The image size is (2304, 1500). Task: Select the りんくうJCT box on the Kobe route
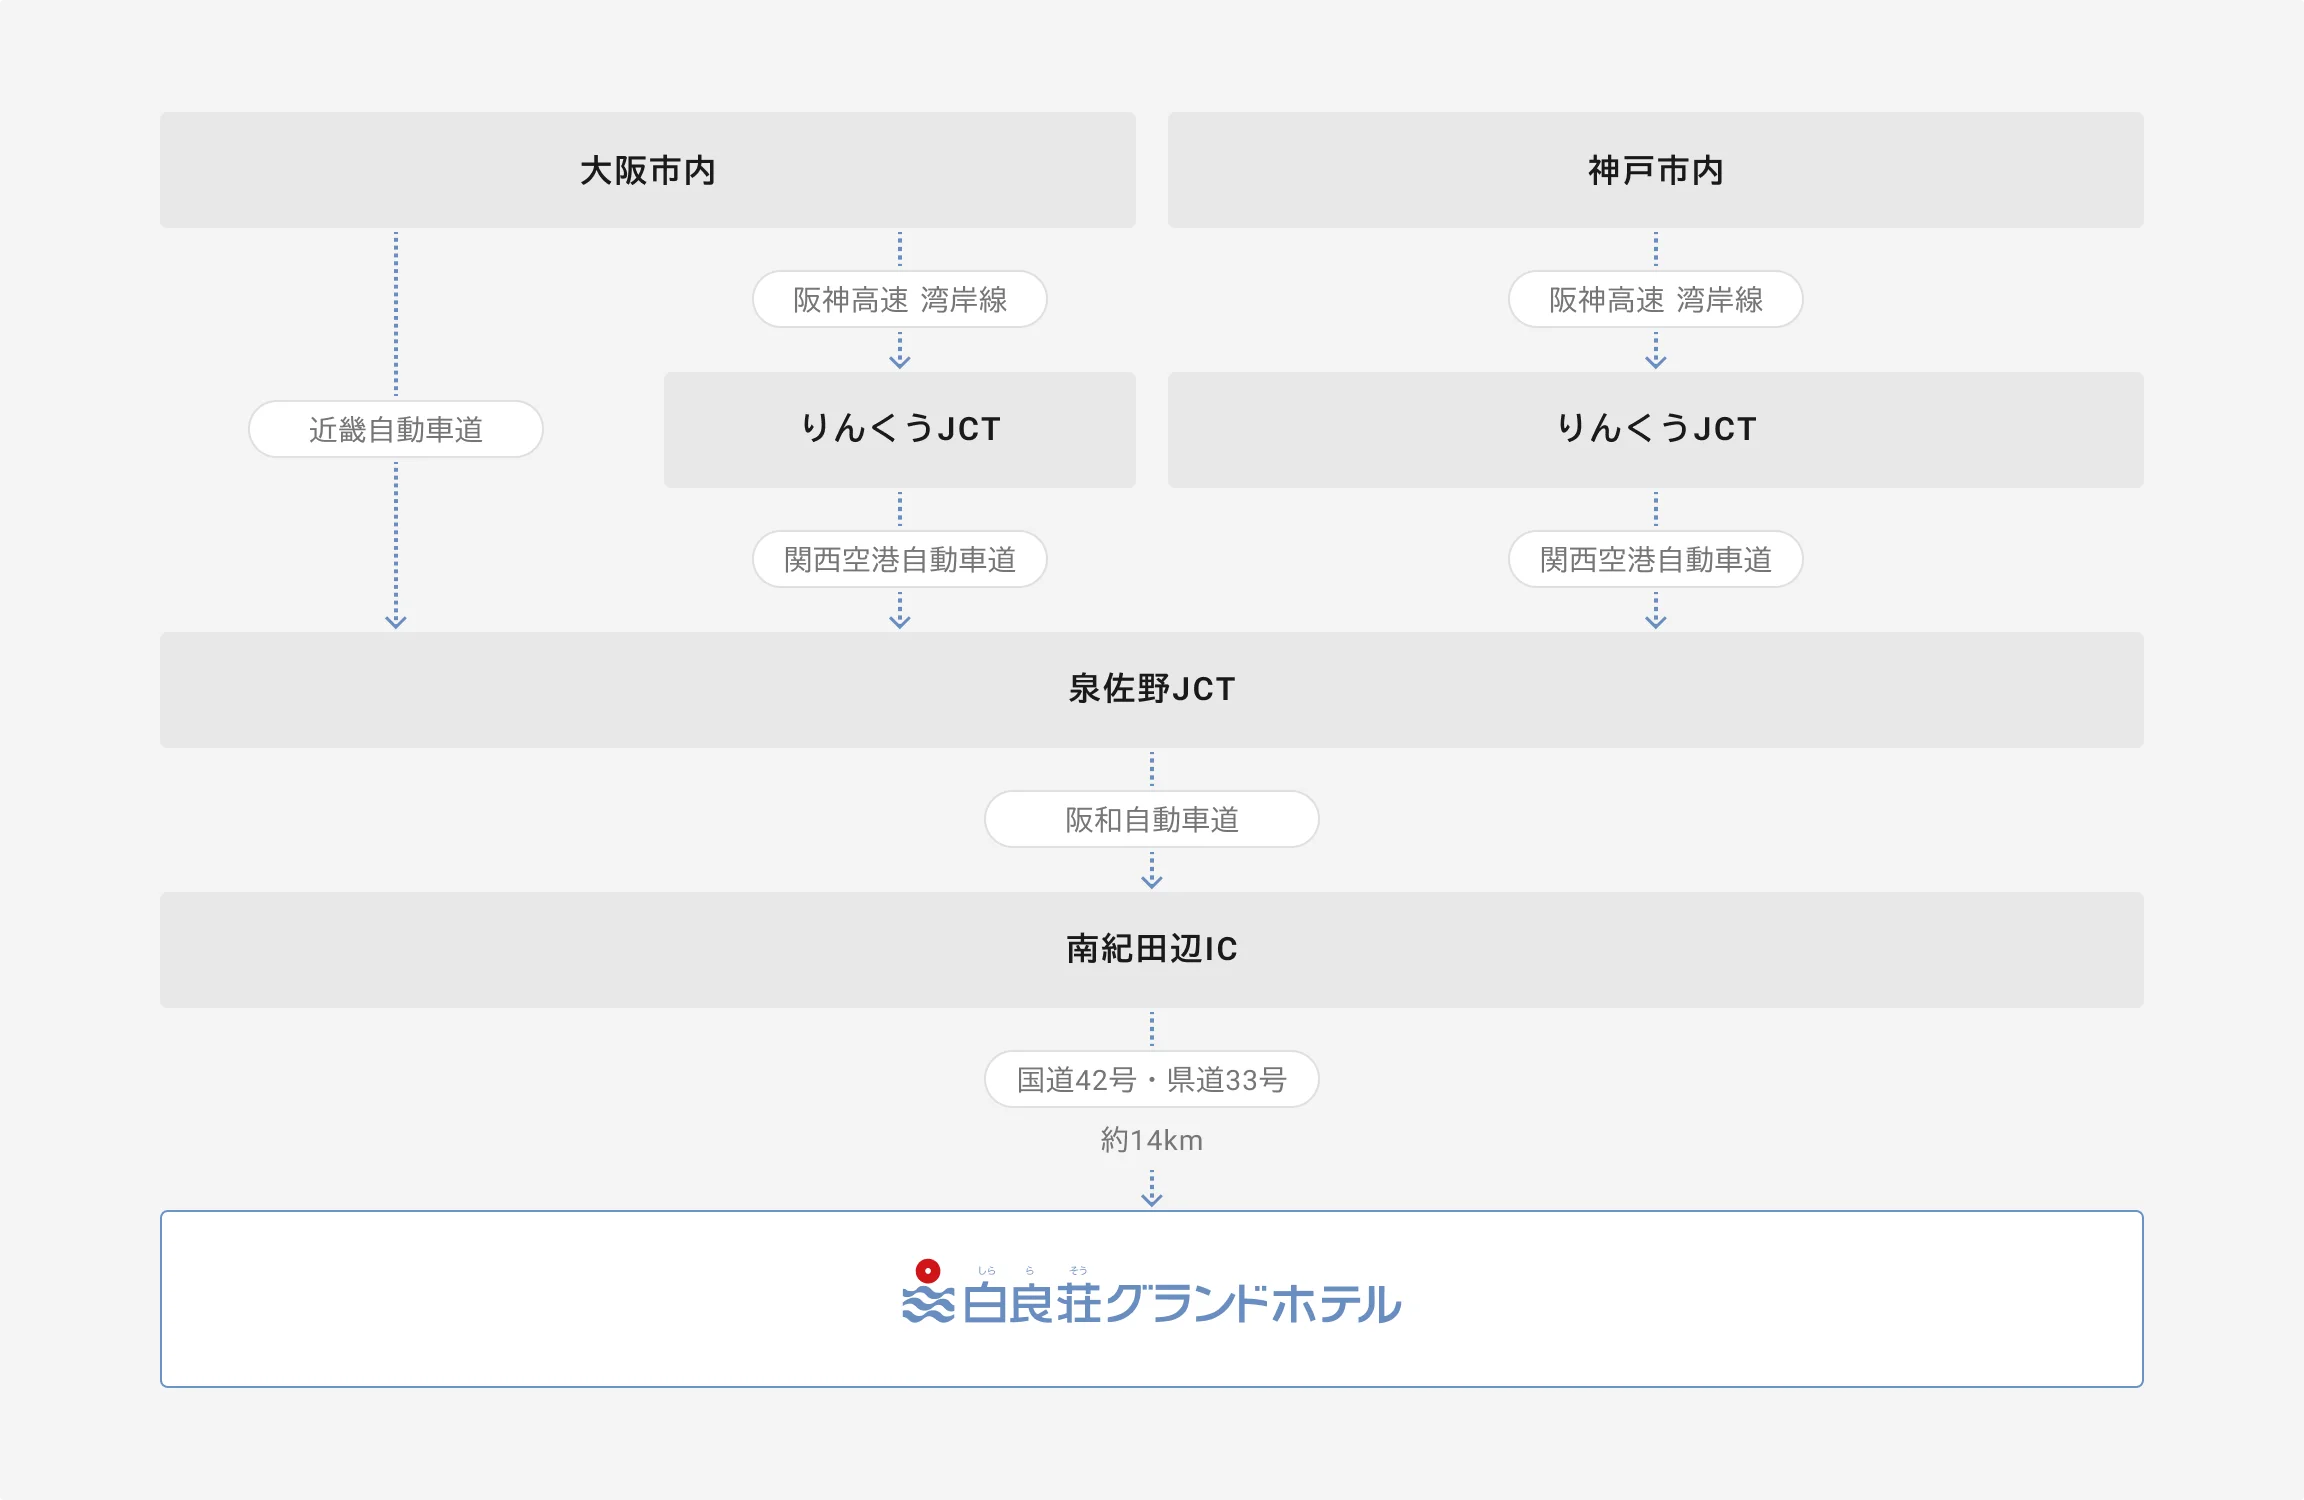pyautogui.click(x=1655, y=430)
